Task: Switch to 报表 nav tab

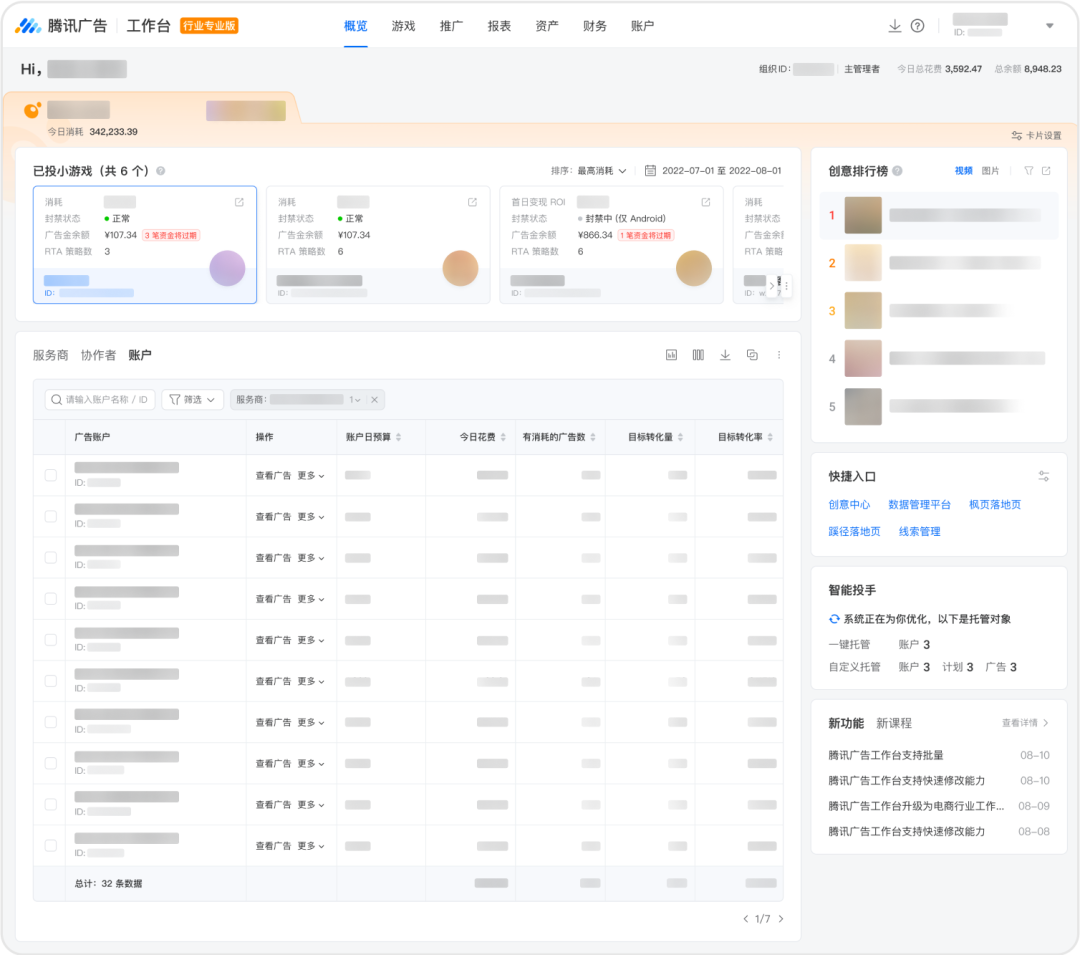Action: (499, 26)
